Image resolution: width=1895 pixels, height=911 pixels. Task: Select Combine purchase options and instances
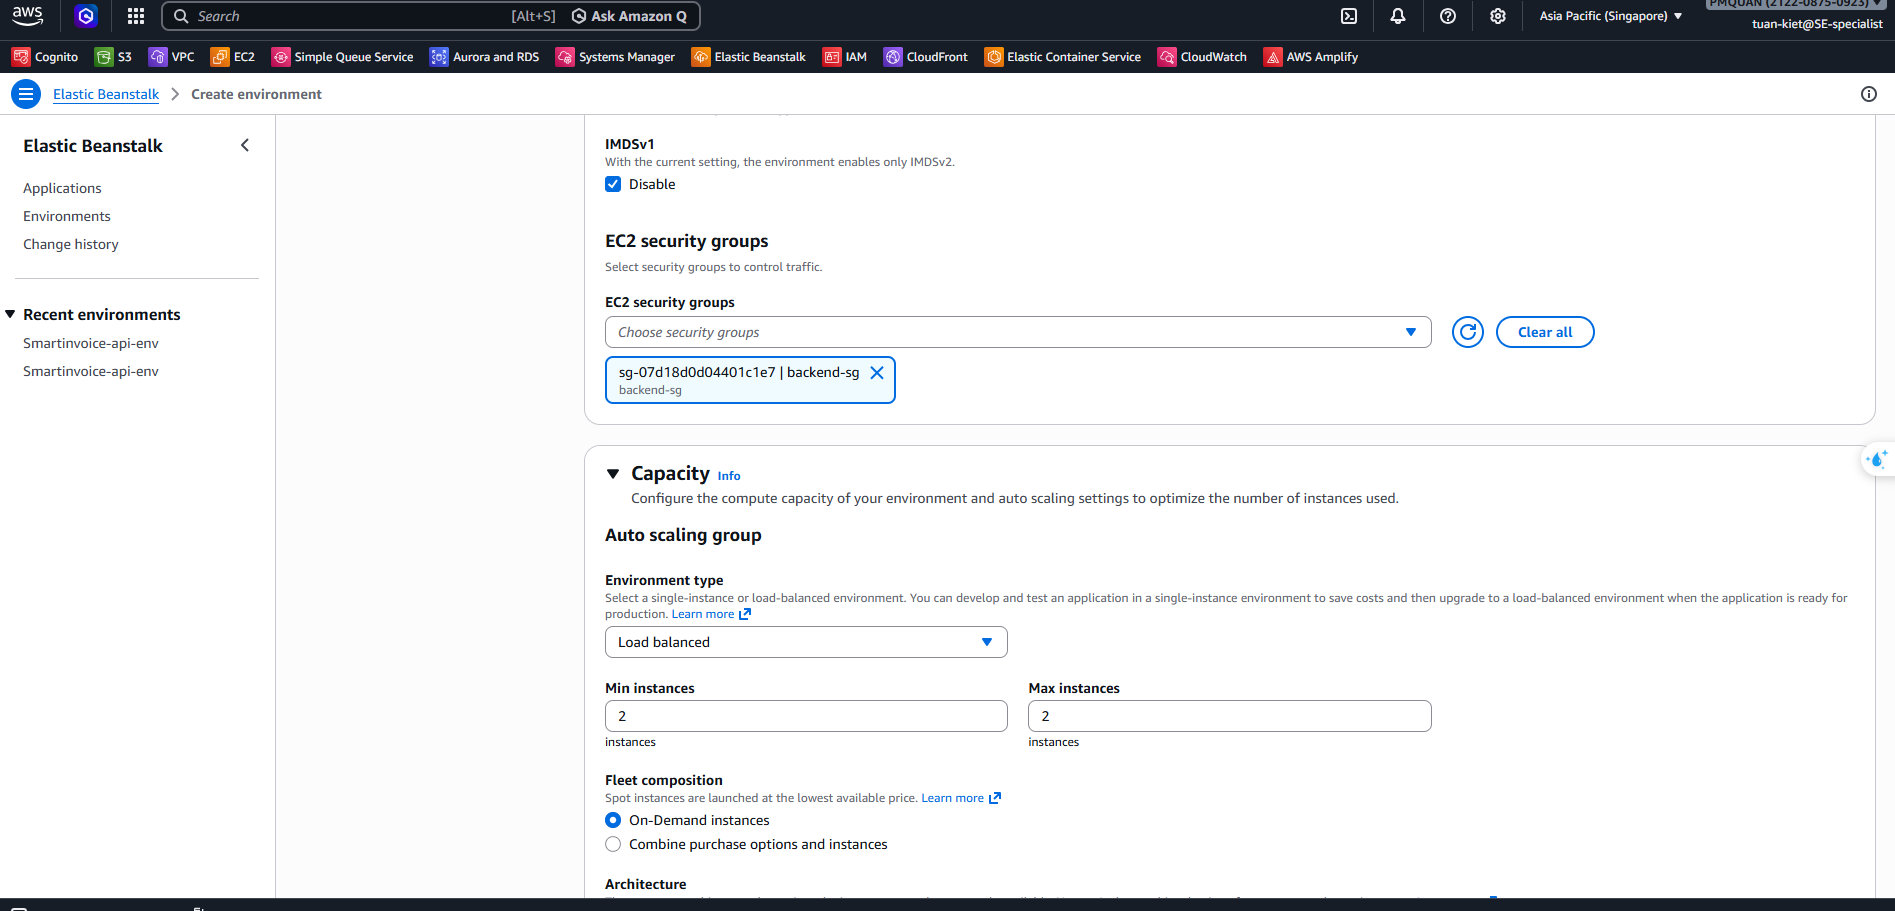click(613, 844)
